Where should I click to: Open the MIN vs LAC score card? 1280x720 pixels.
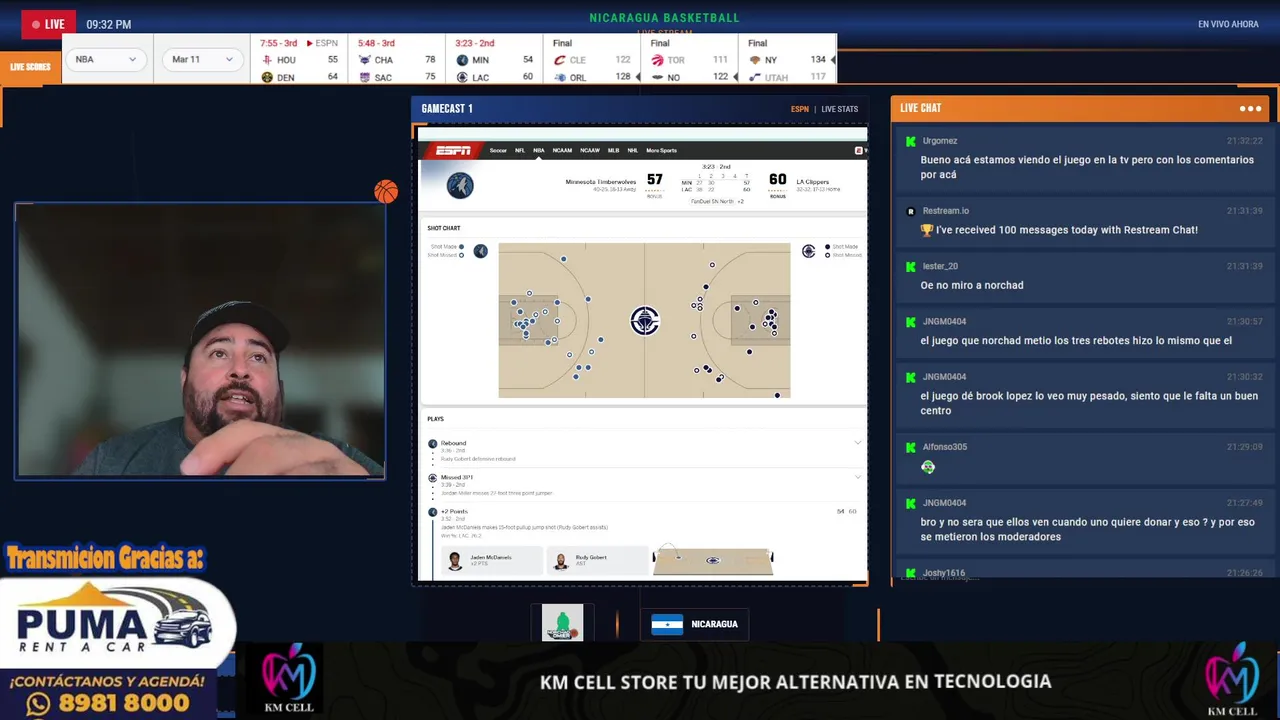tap(495, 60)
